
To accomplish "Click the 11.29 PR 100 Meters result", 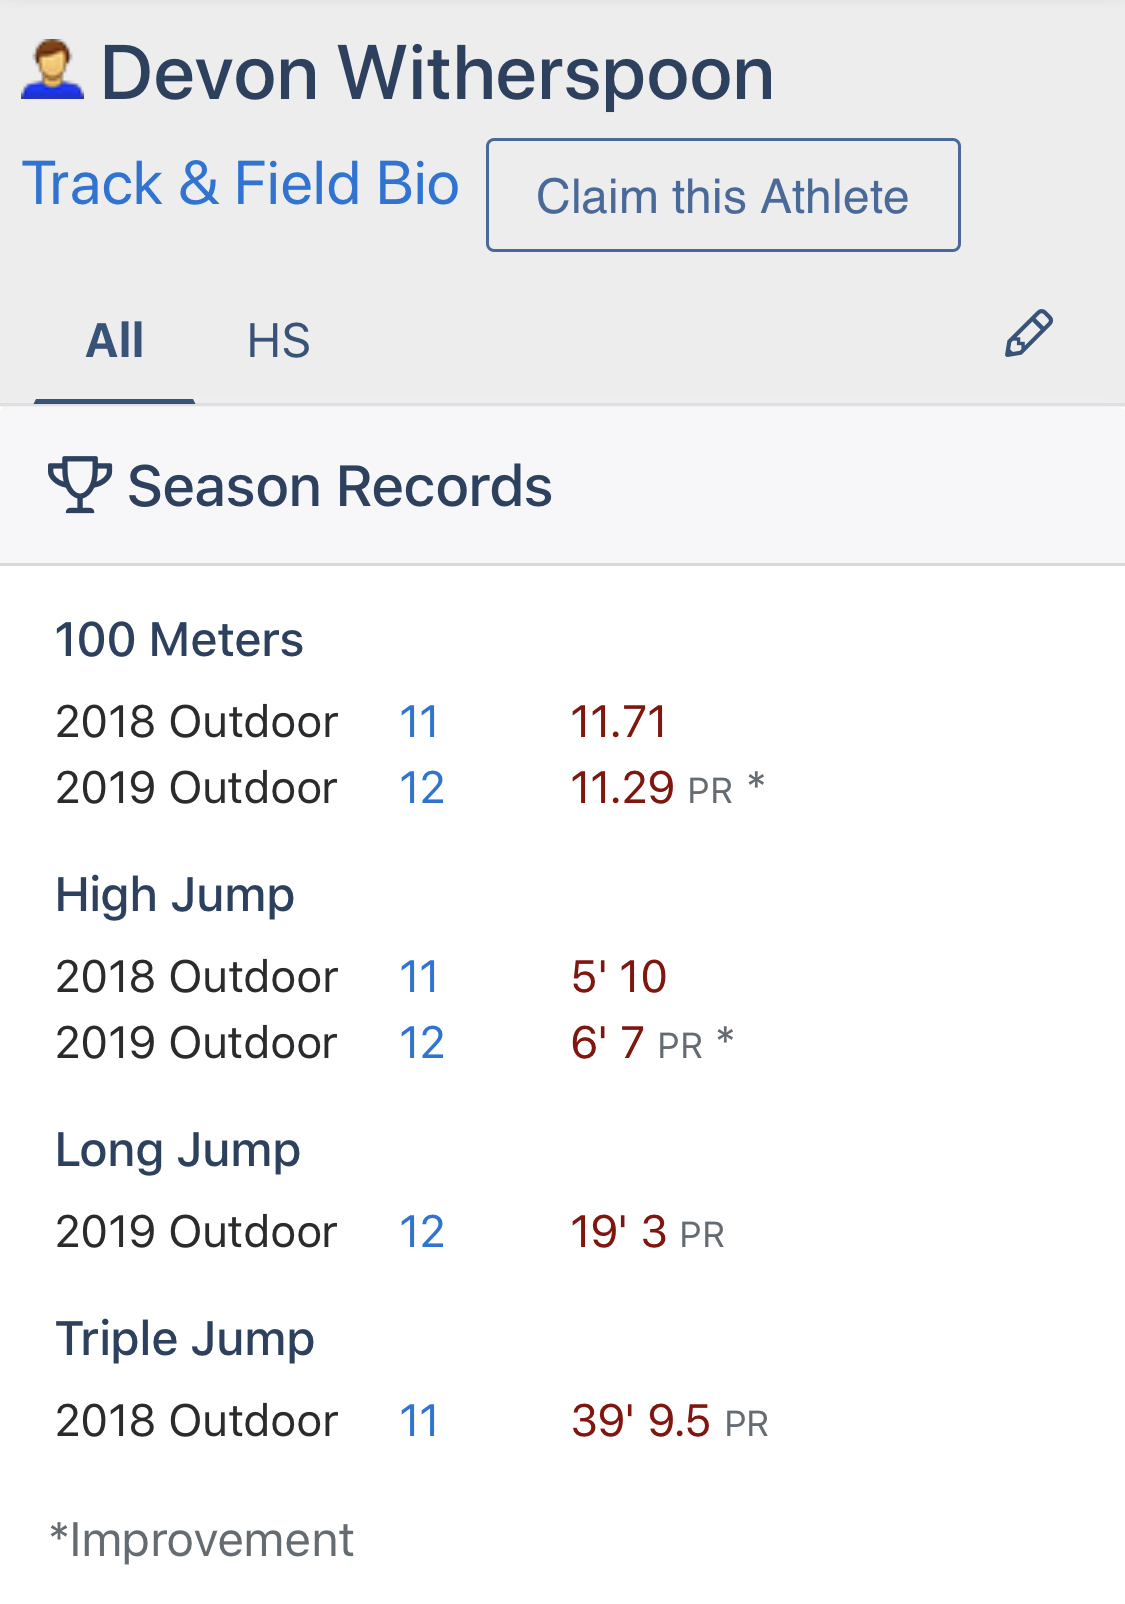I will pyautogui.click(x=622, y=788).
